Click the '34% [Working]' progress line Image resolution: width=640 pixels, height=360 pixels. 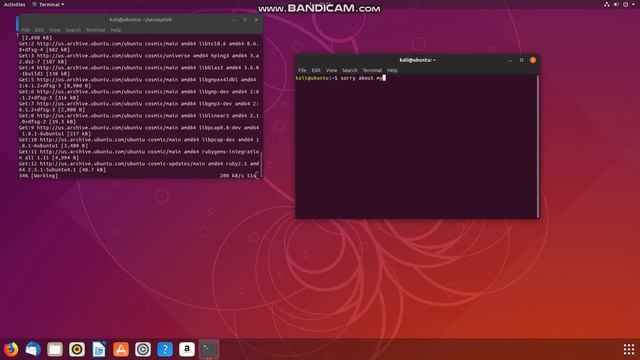click(38, 176)
